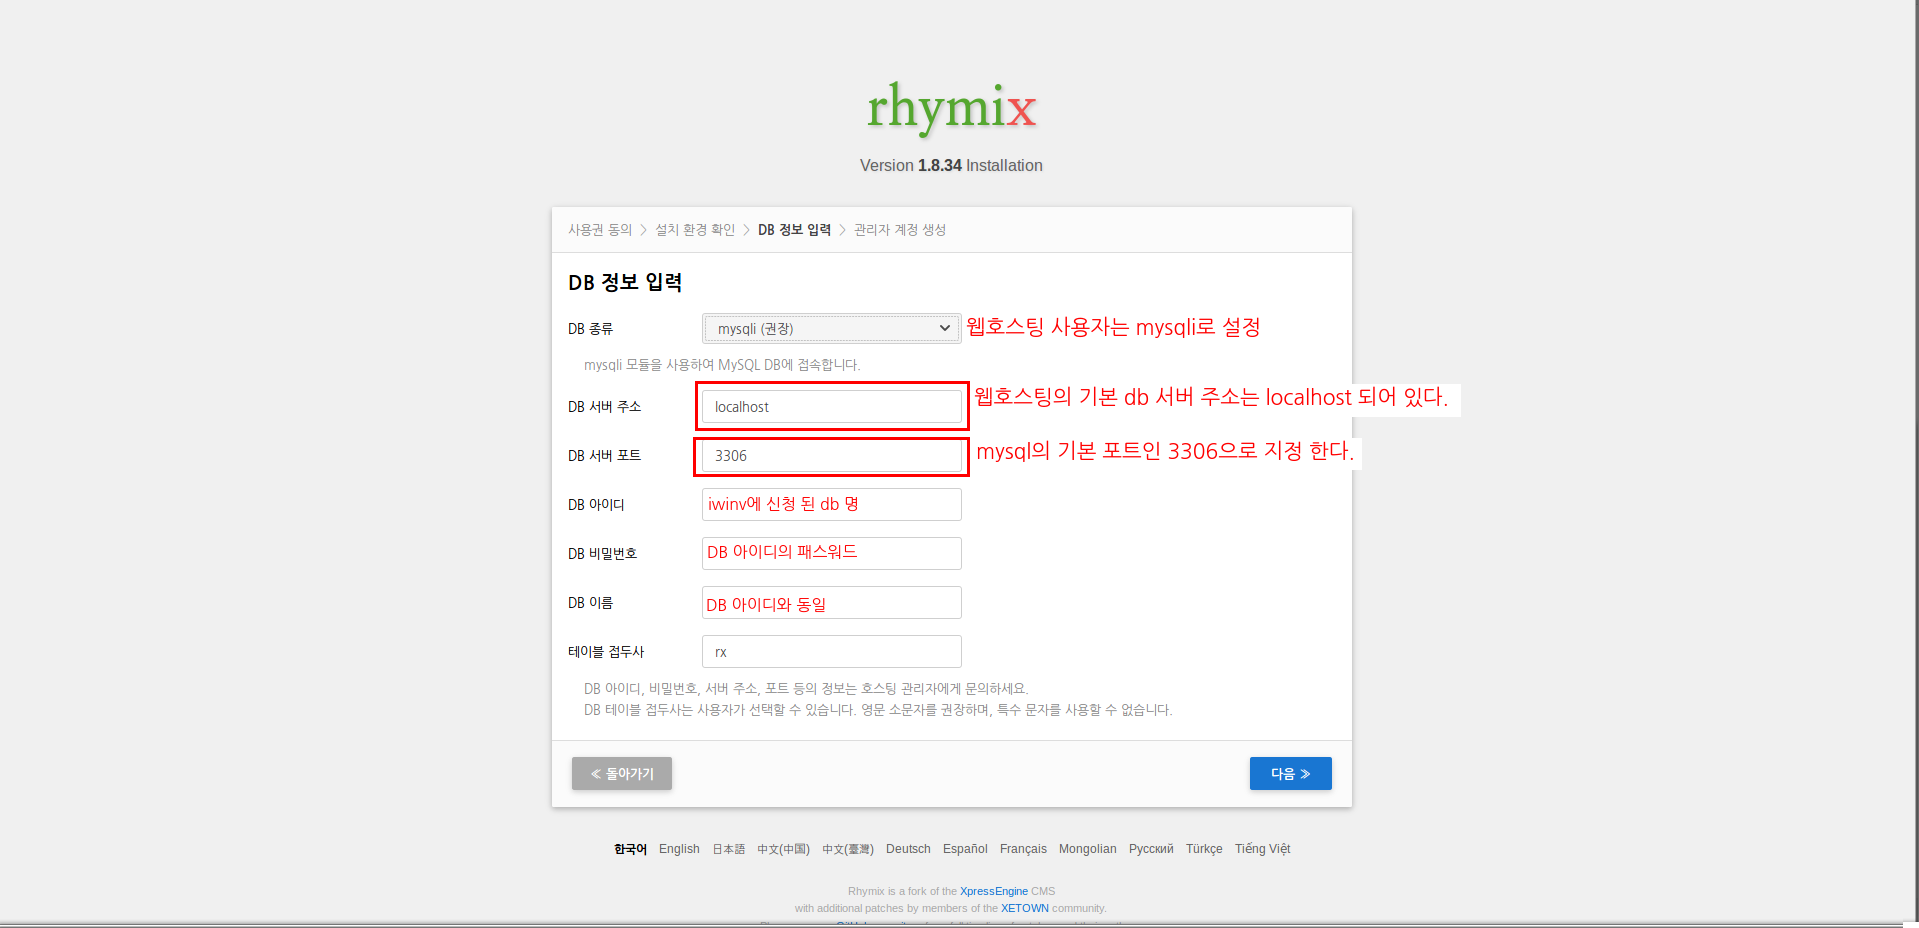The width and height of the screenshot is (1919, 928).
Task: Switch language to English
Action: coord(679,849)
